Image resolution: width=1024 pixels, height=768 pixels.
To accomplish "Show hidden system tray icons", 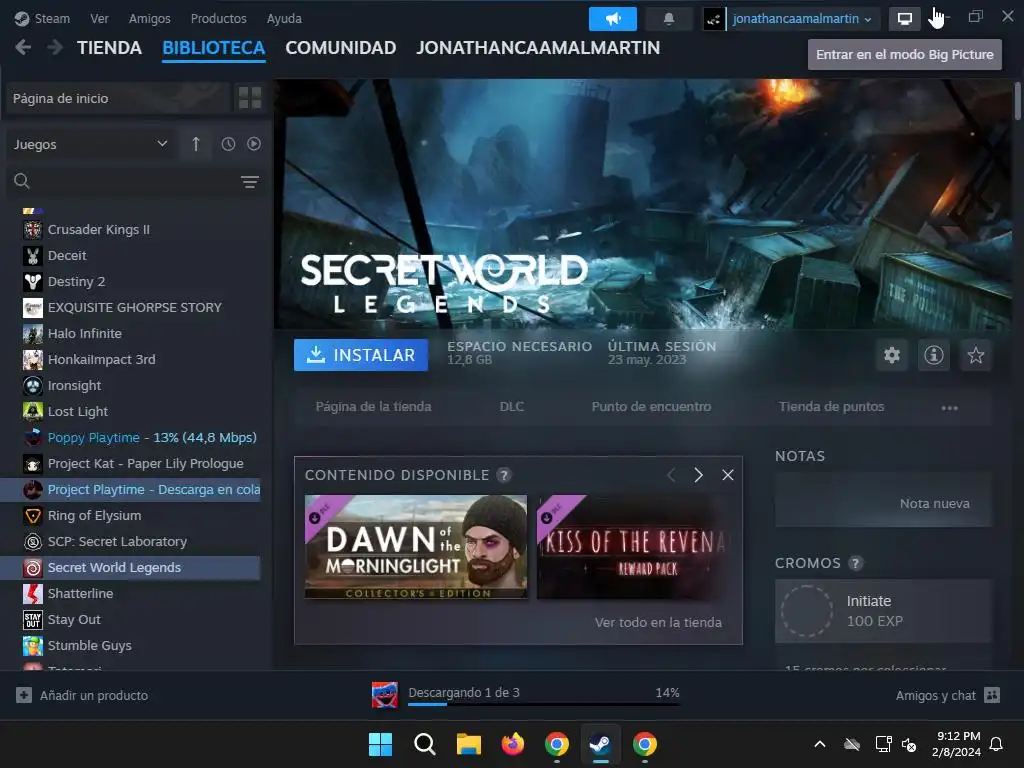I will [820, 744].
